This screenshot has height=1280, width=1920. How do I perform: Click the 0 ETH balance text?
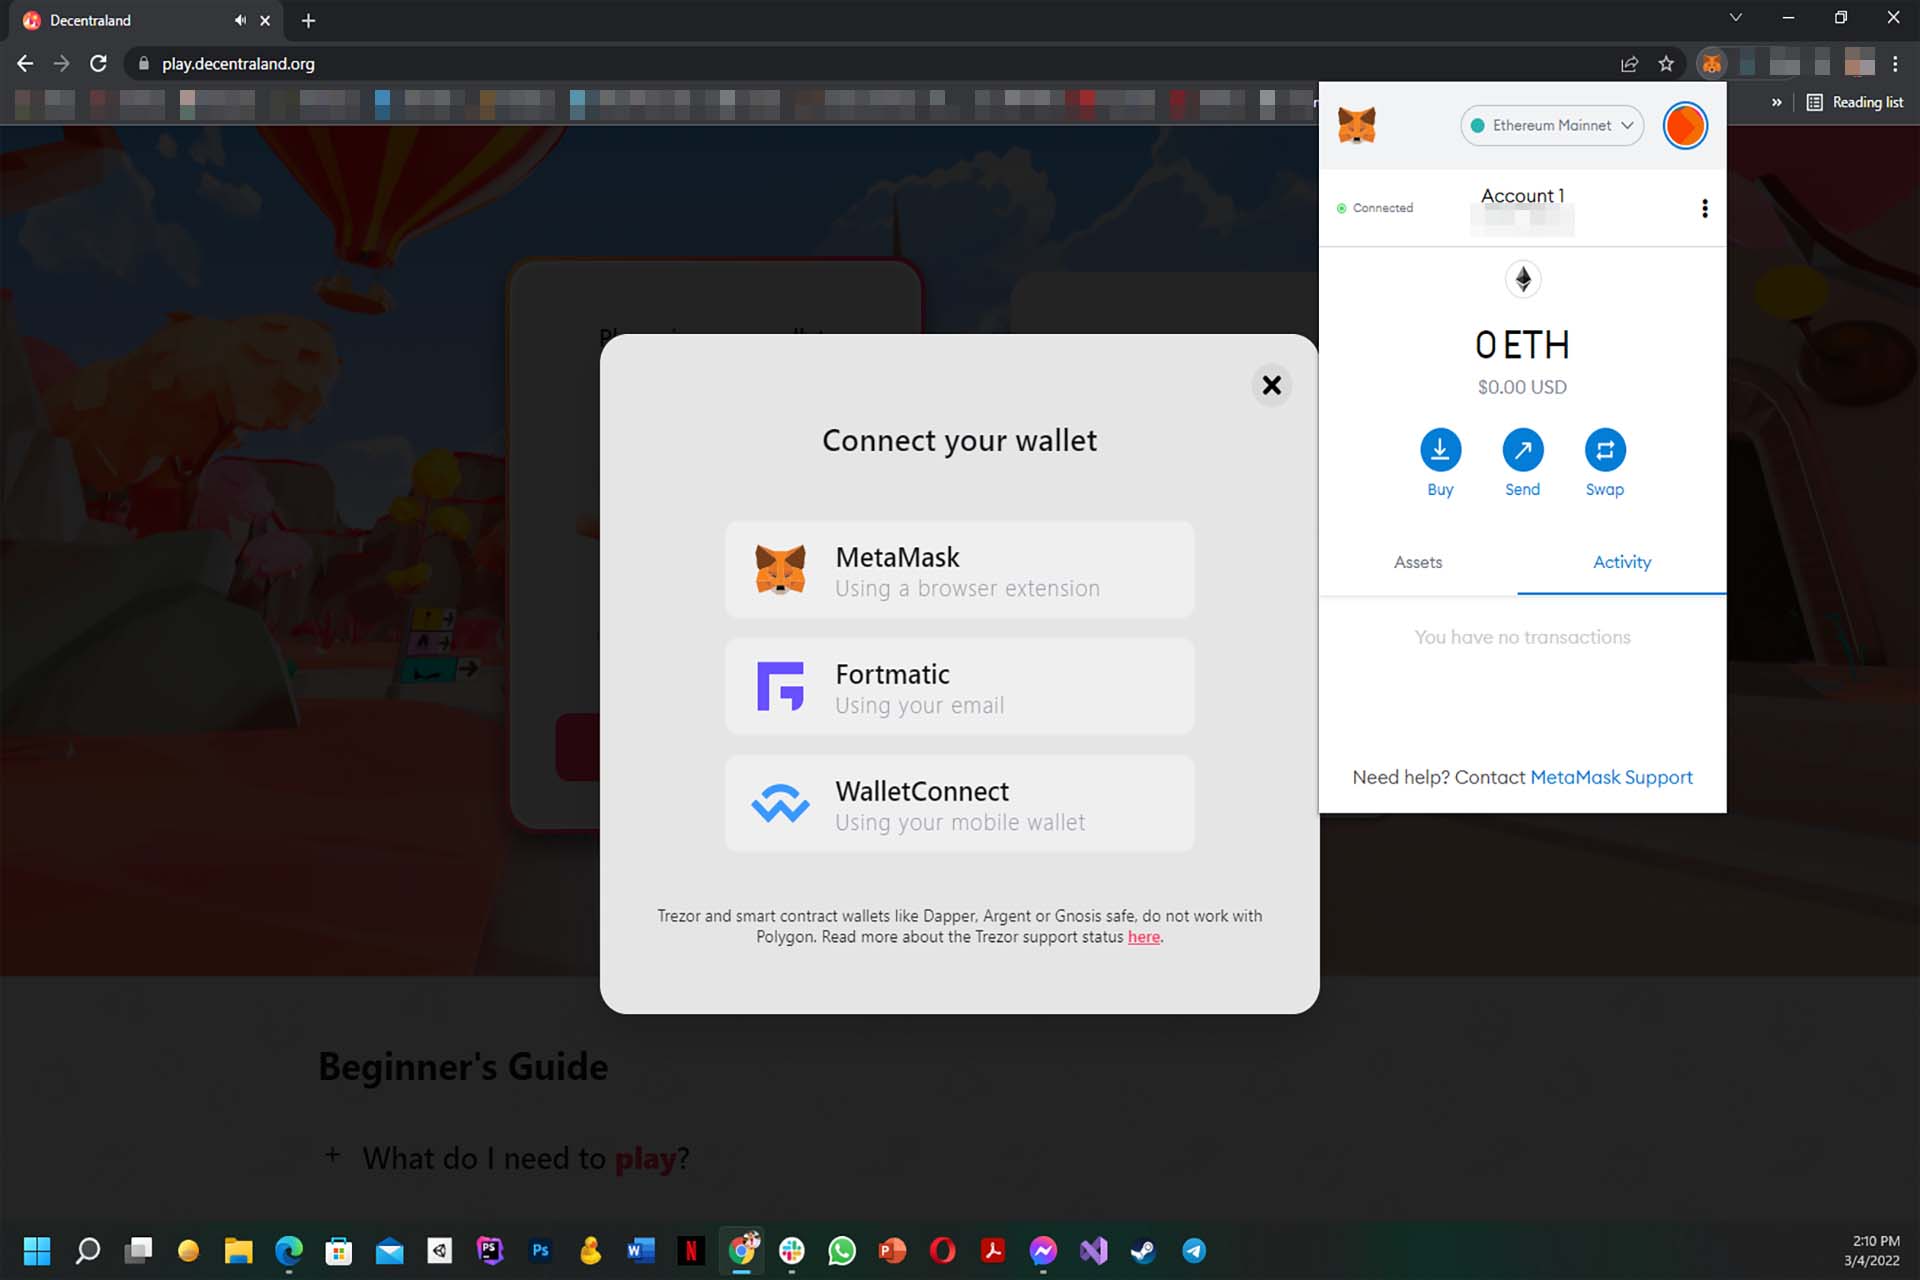(x=1522, y=345)
